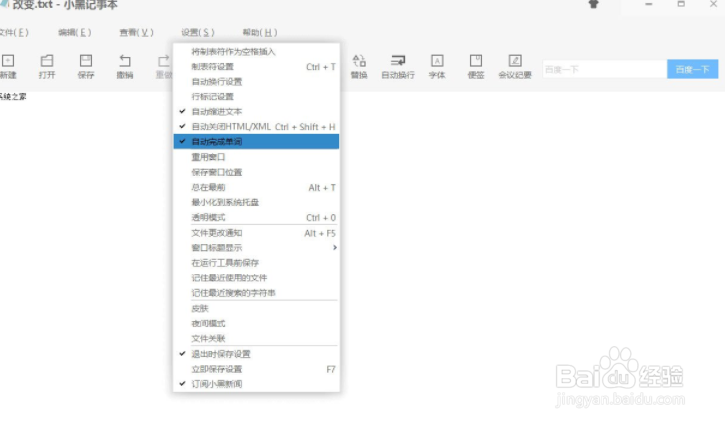Minimize the notepad window
Screen dimensions: 725x424
click(x=649, y=4)
